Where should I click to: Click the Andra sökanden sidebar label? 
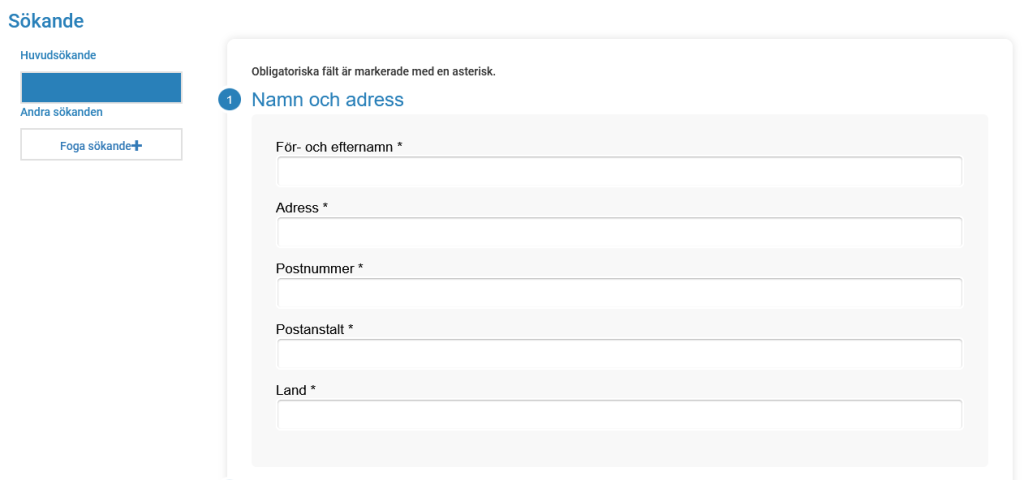point(62,112)
